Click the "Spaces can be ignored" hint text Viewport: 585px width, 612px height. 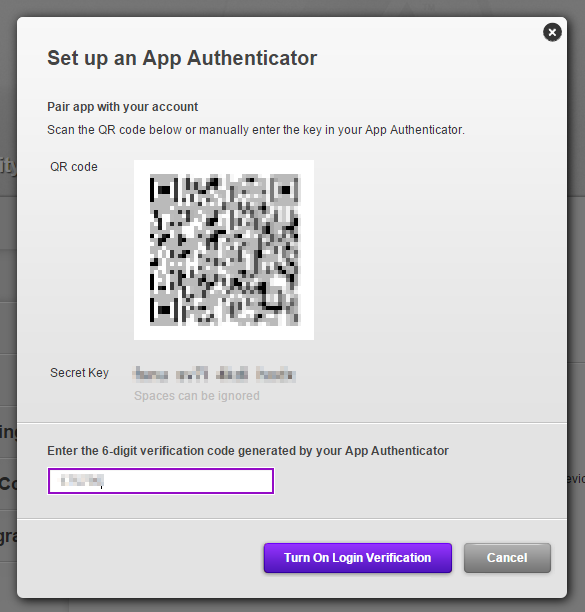(x=197, y=396)
